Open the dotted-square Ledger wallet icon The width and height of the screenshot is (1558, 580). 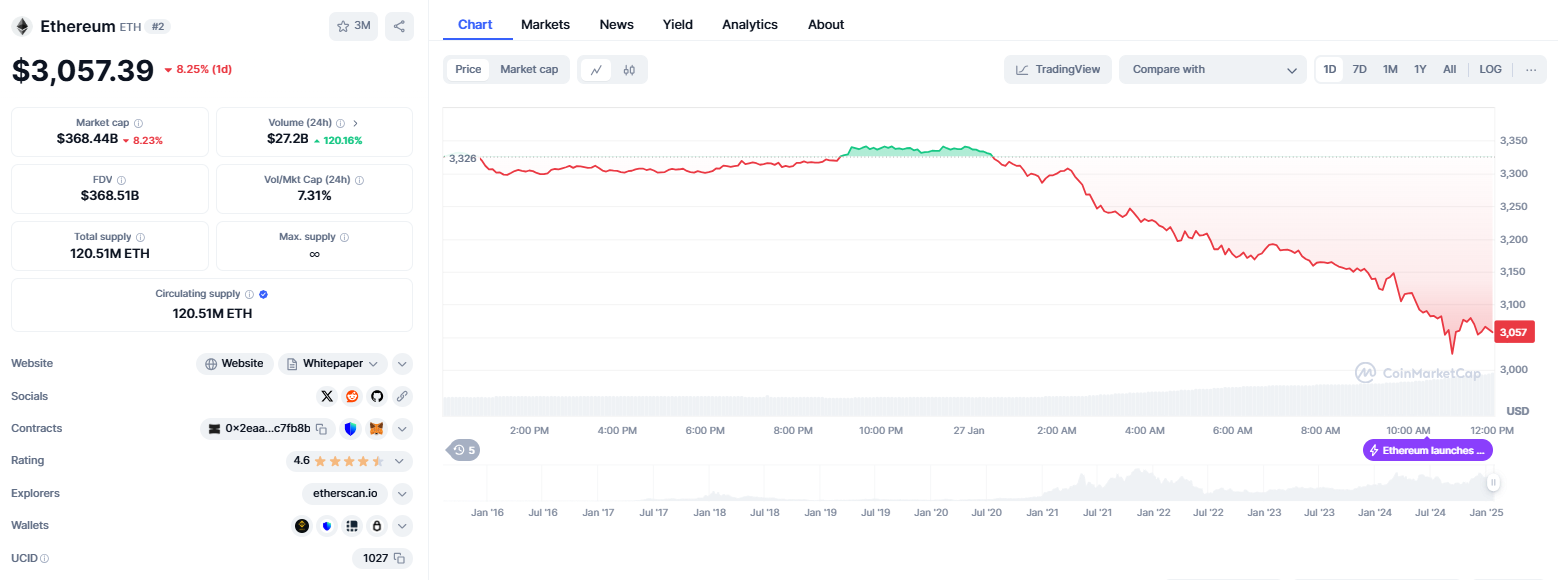[x=352, y=525]
